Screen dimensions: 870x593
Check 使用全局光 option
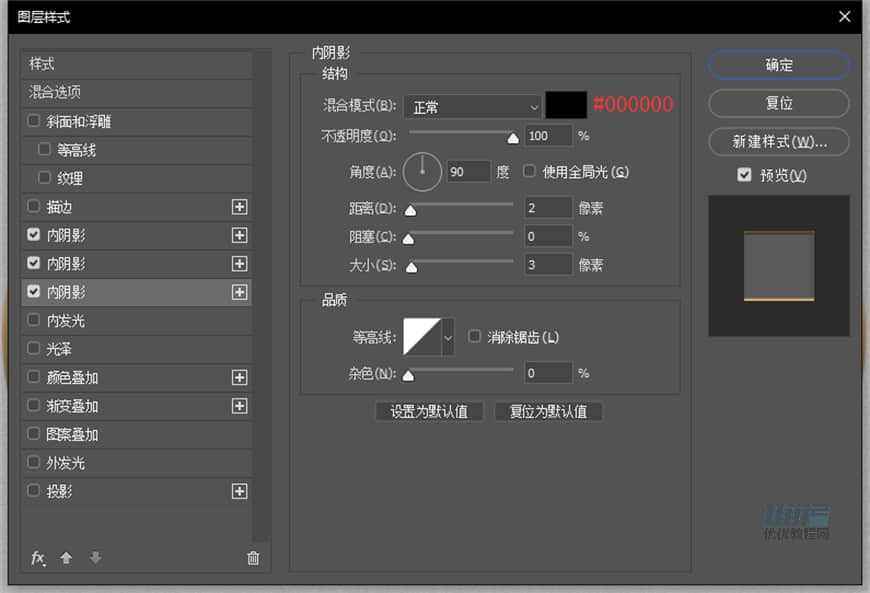[x=528, y=171]
